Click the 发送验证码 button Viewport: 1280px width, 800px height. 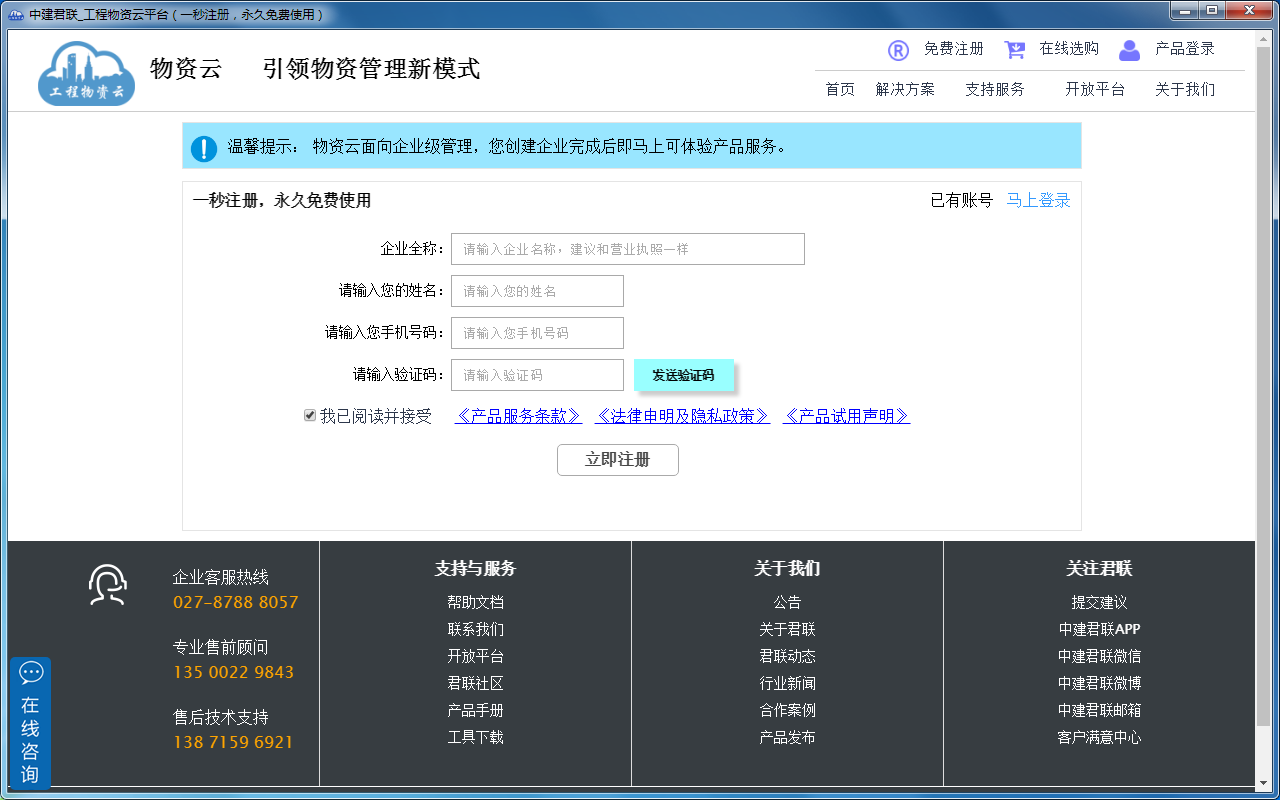pos(683,373)
